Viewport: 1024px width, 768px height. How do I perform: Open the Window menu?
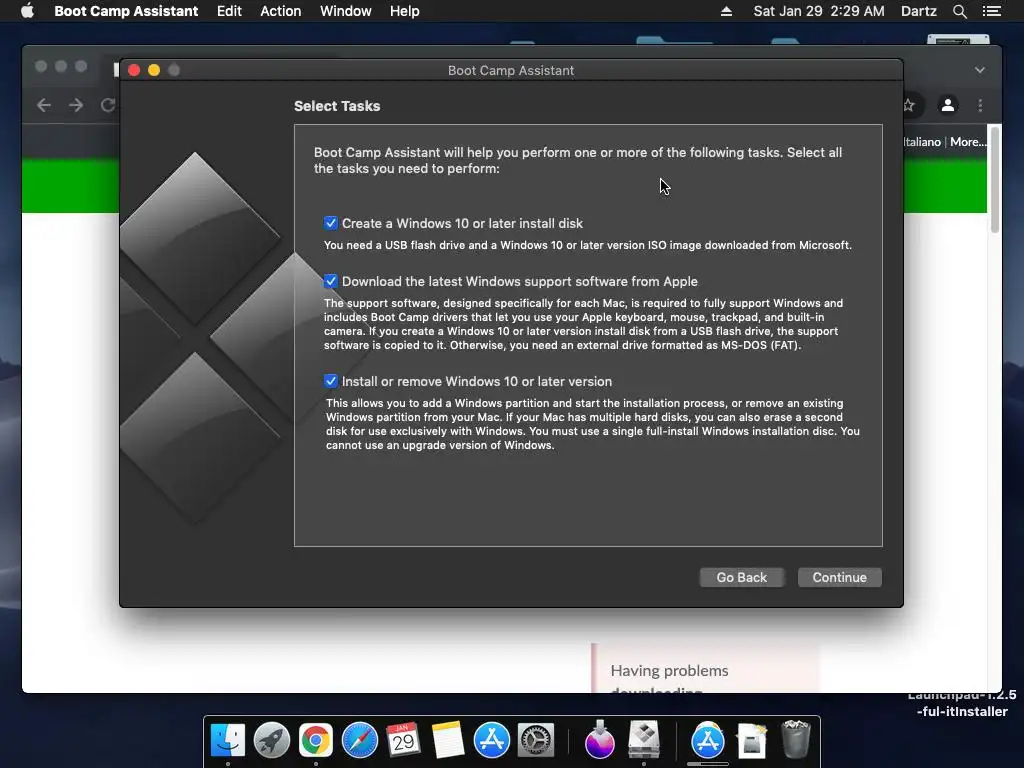(x=345, y=11)
